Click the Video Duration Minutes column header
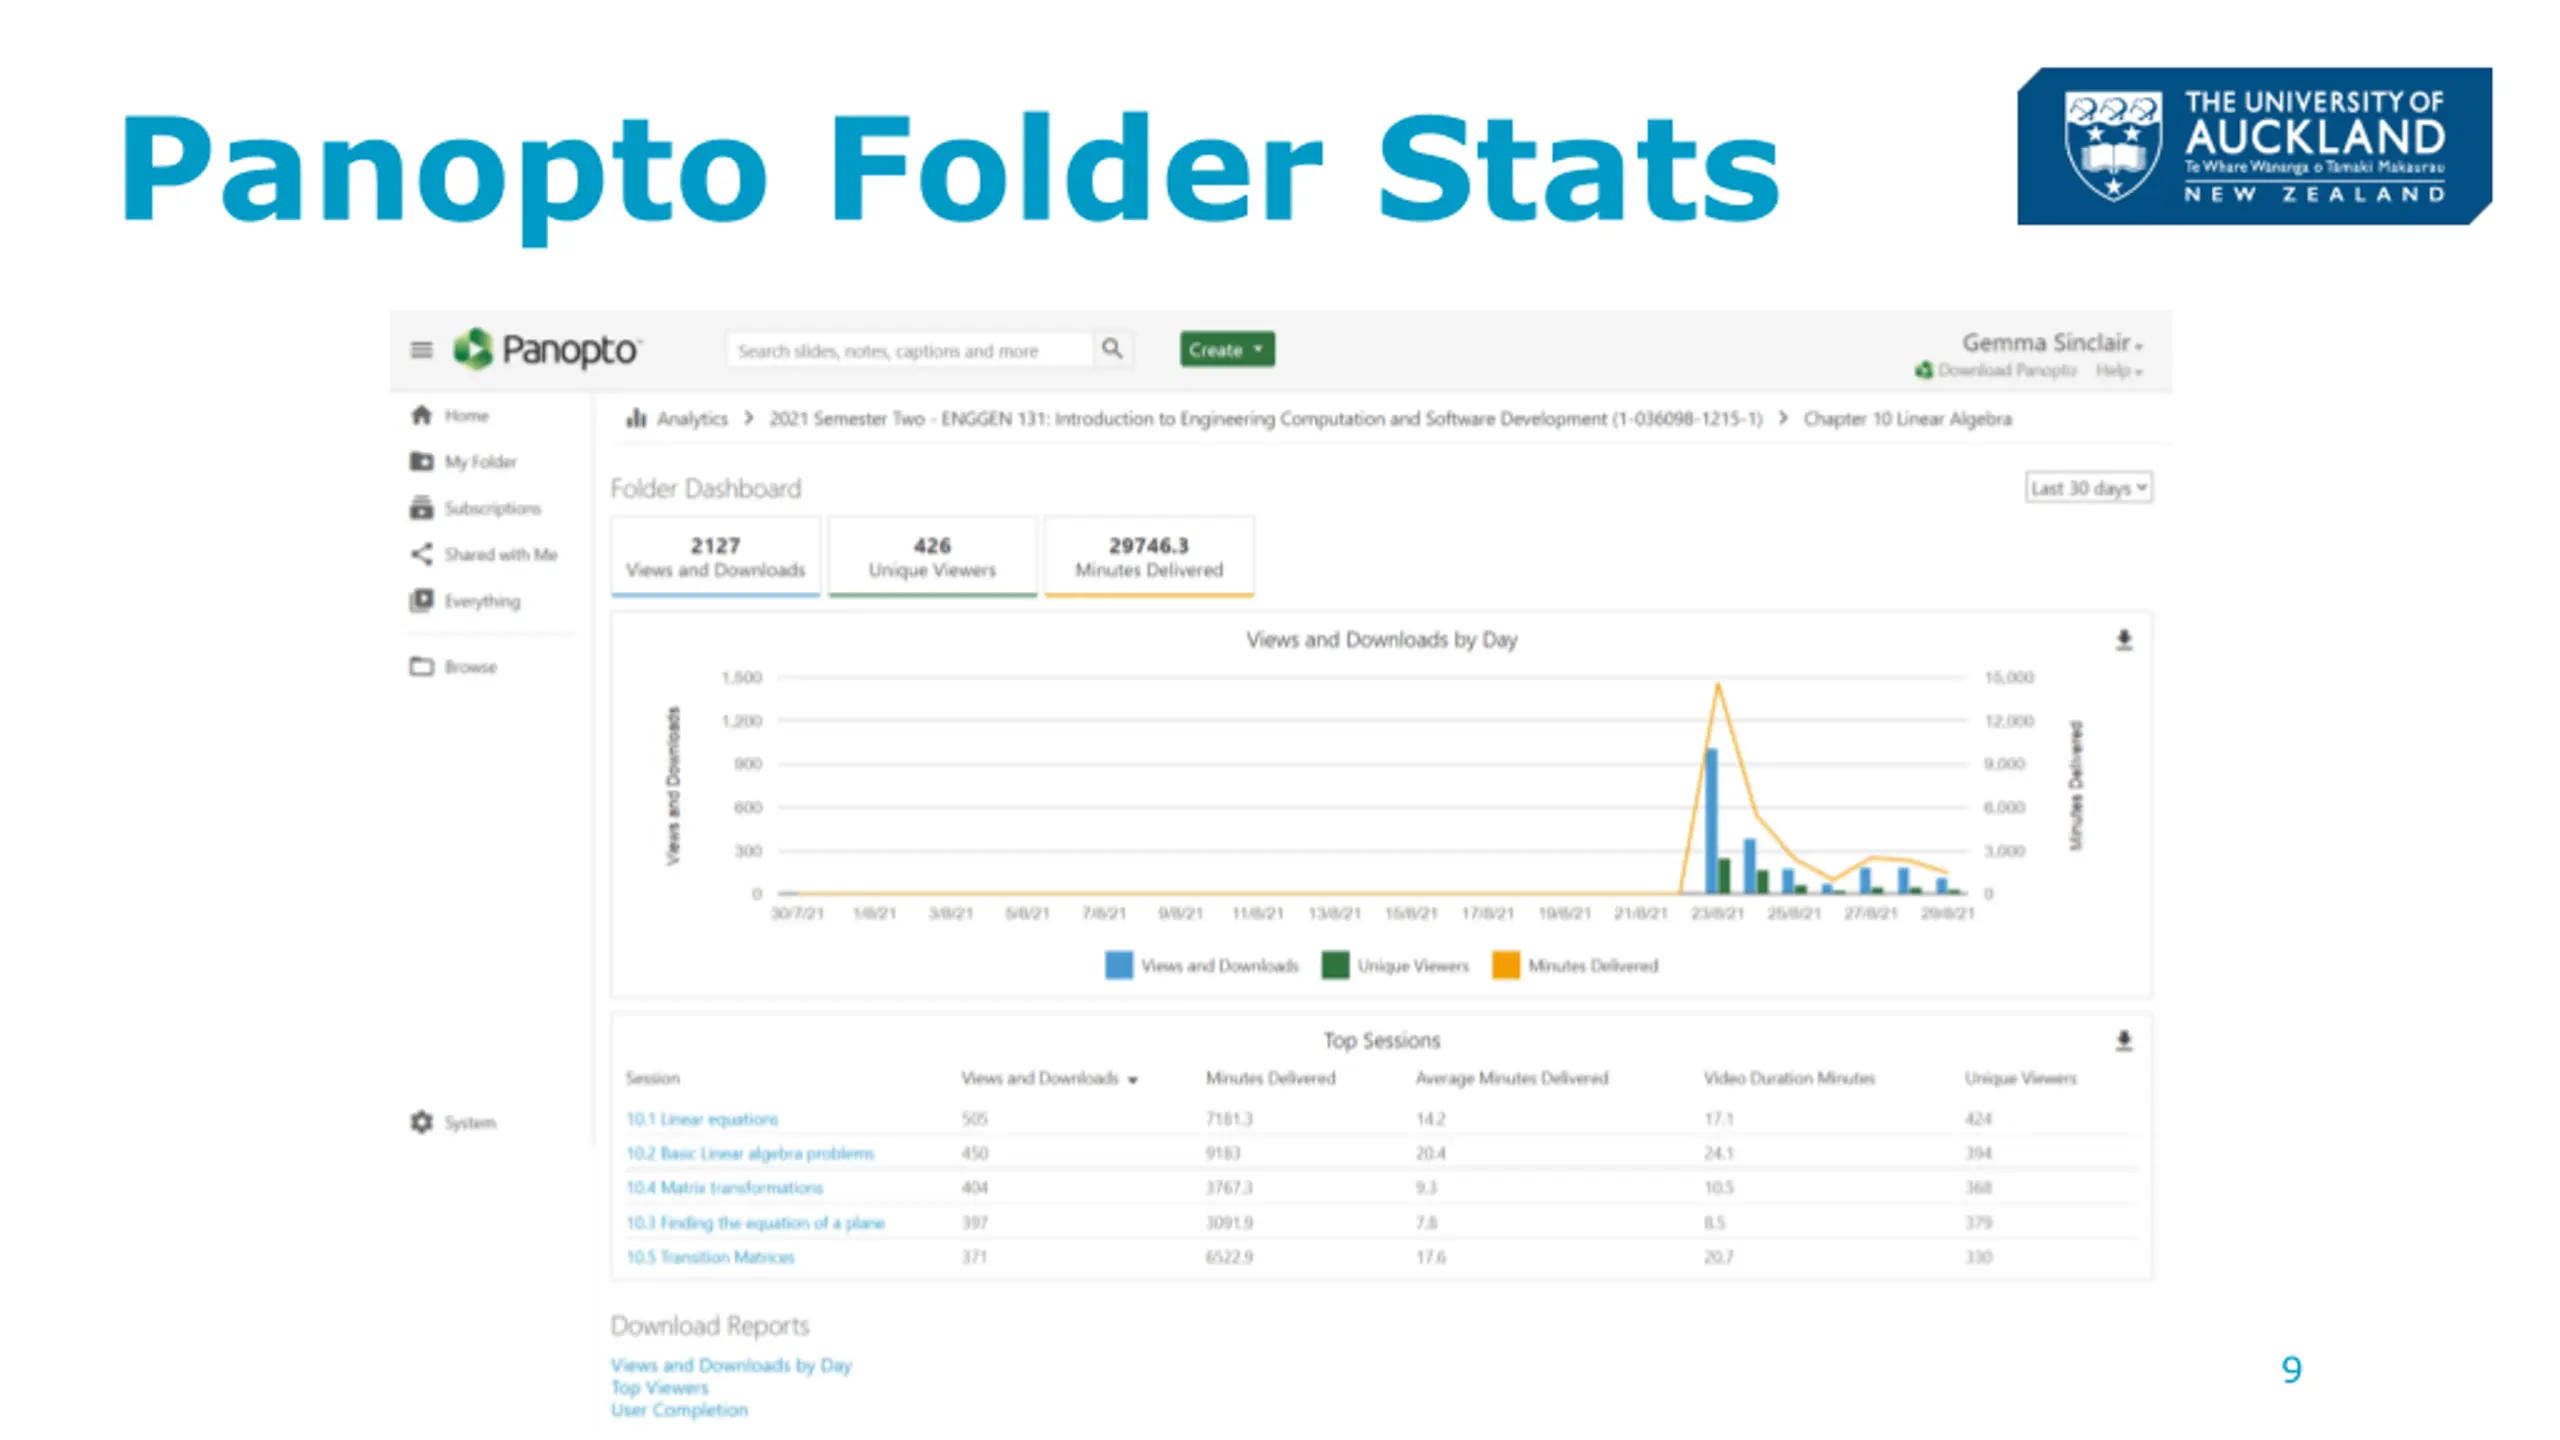 1789,1078
